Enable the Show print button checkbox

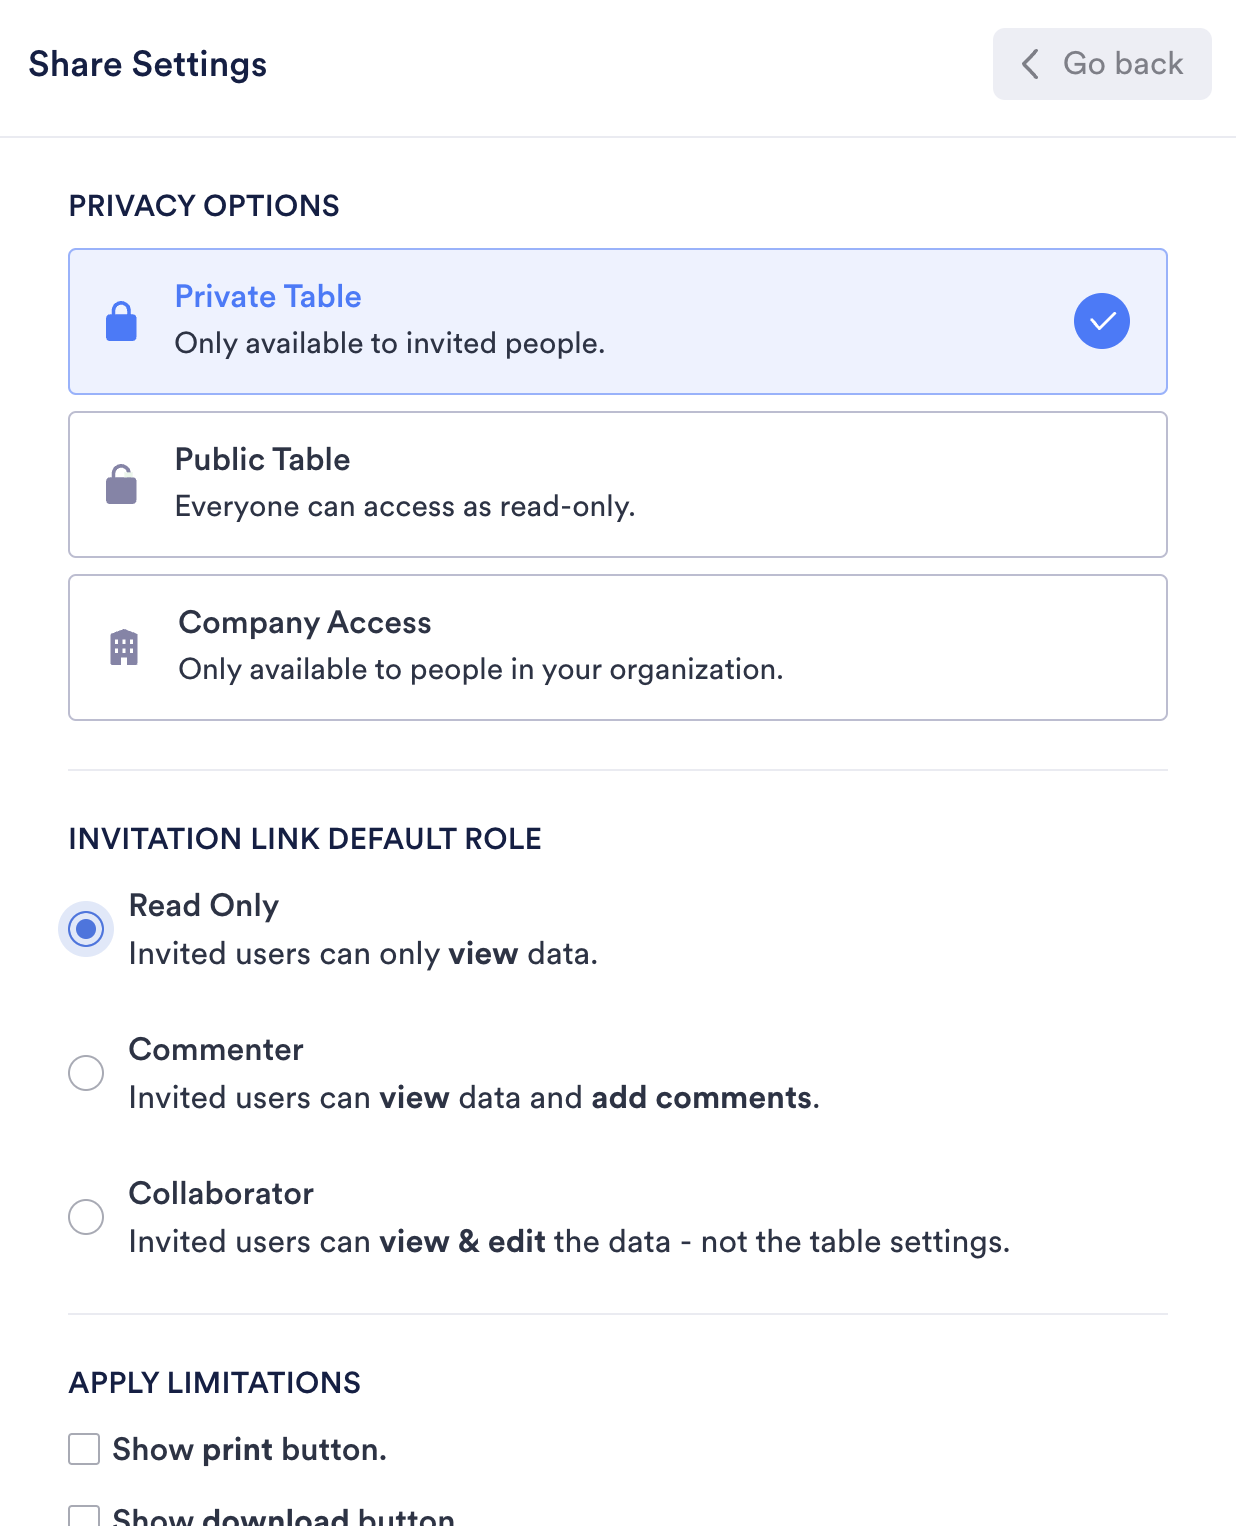[x=84, y=1449]
